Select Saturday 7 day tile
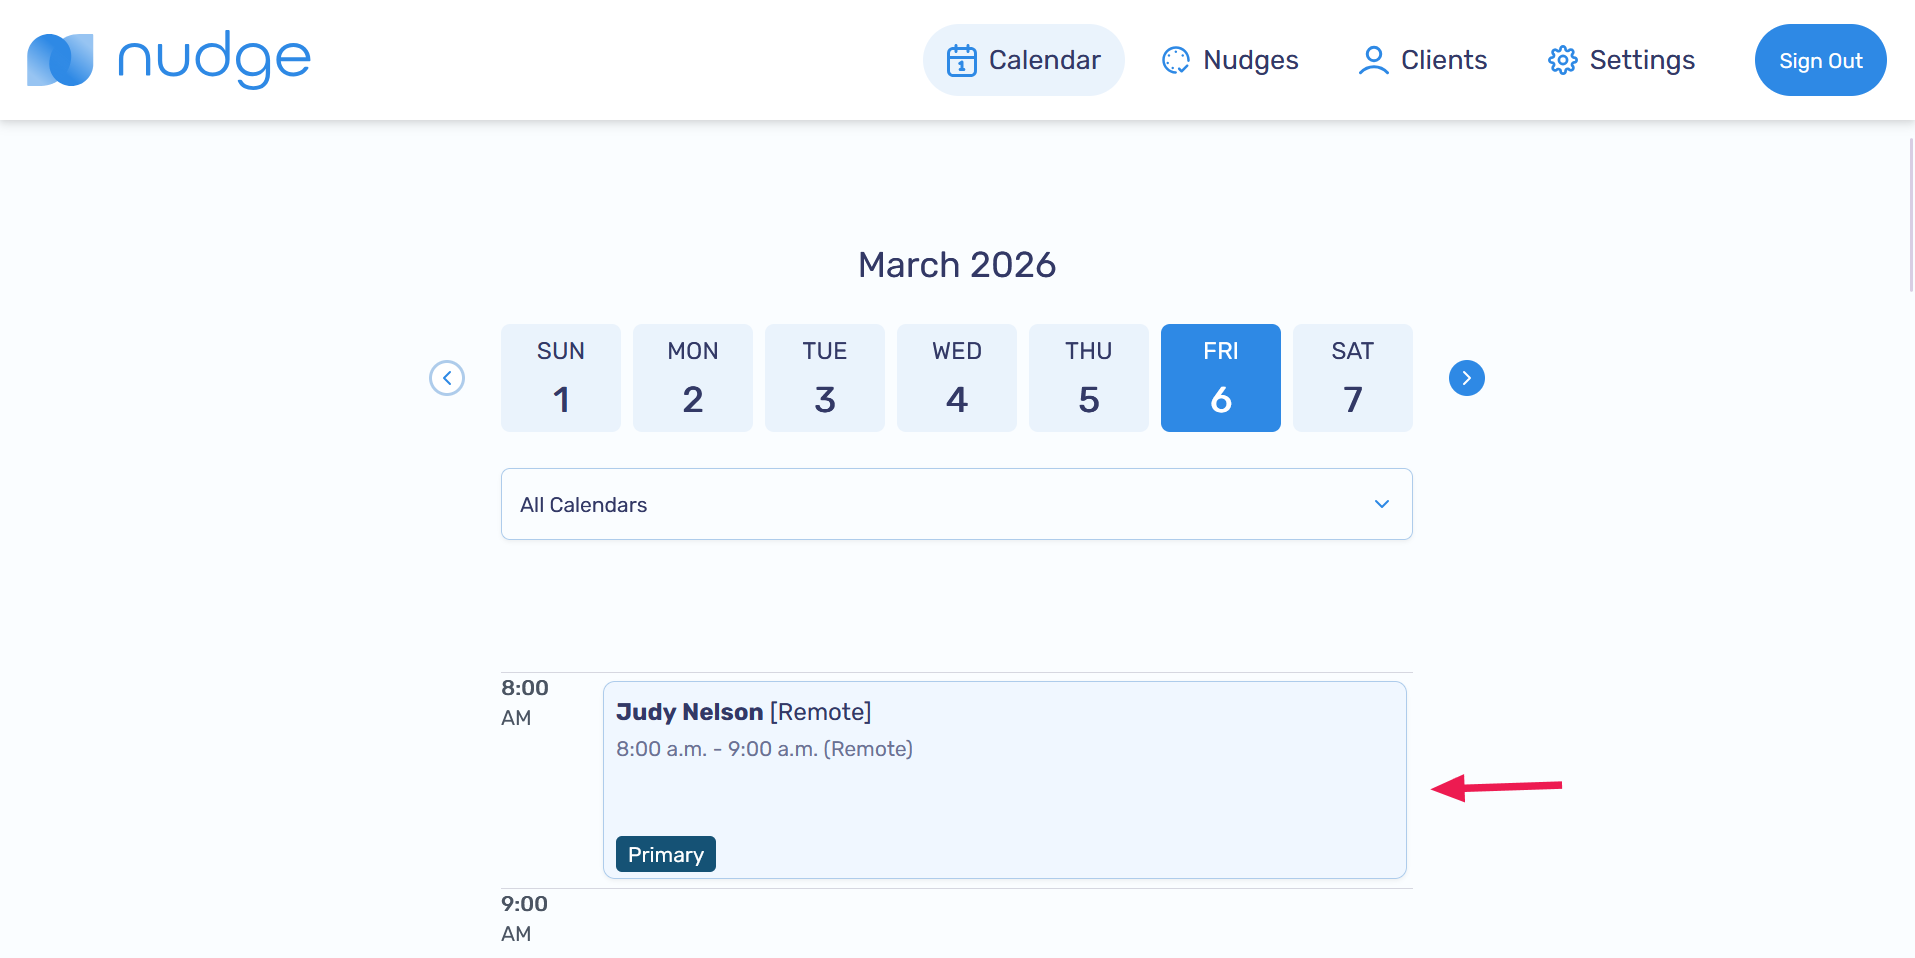This screenshot has width=1915, height=958. (x=1353, y=378)
